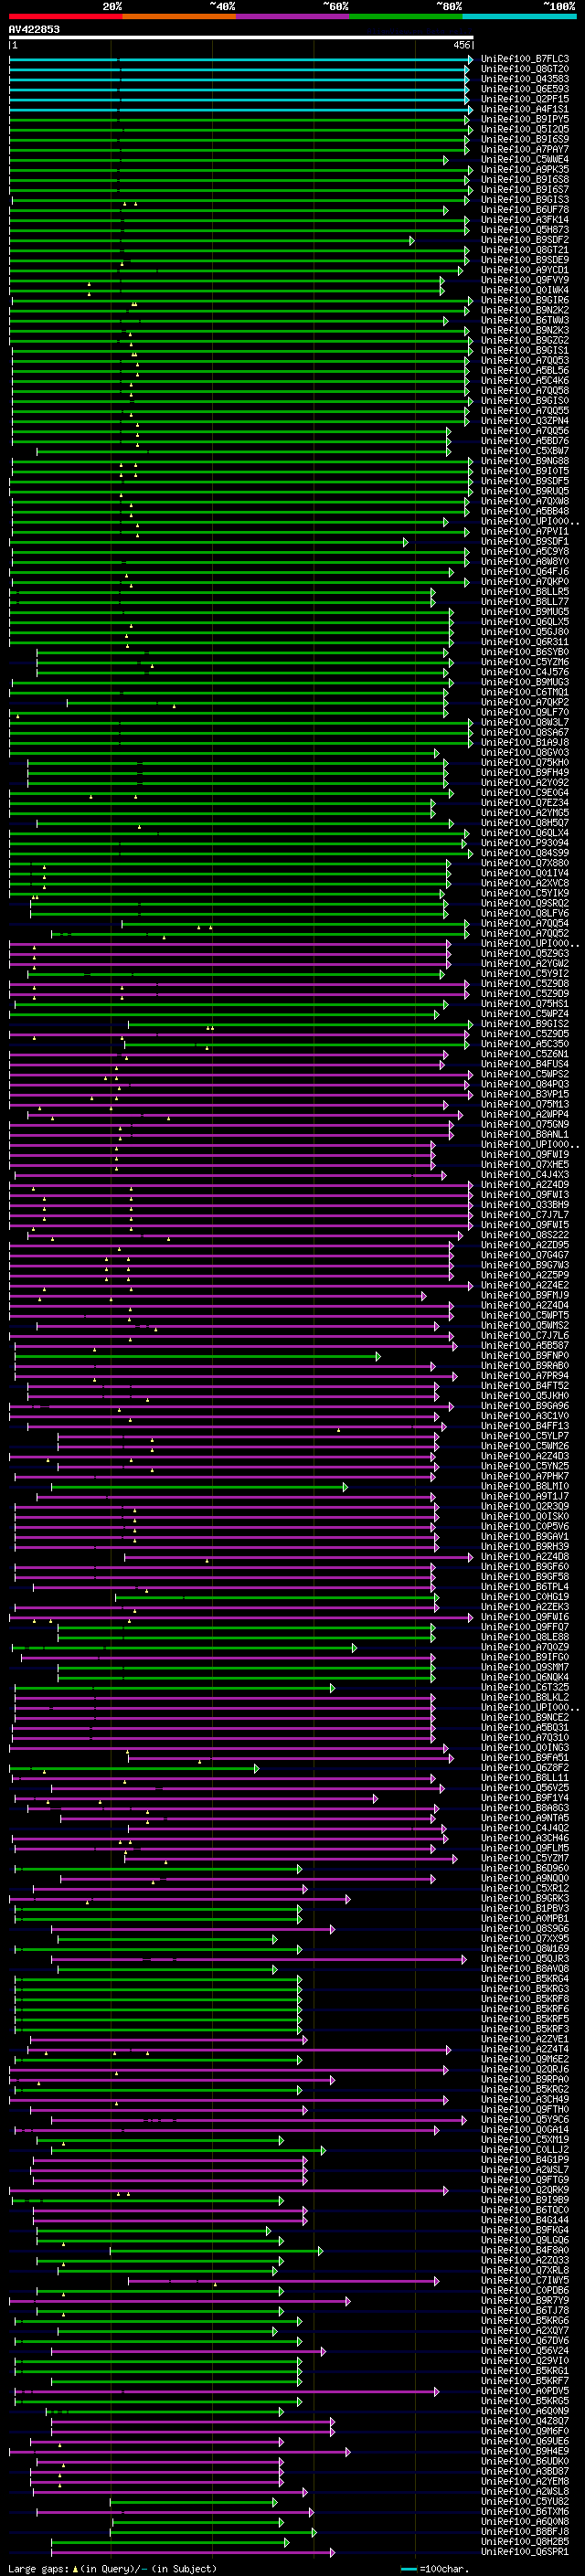Open the last hit UniRef100_Q6SPR1
The height and width of the screenshot is (2576, 585).
525,2551
